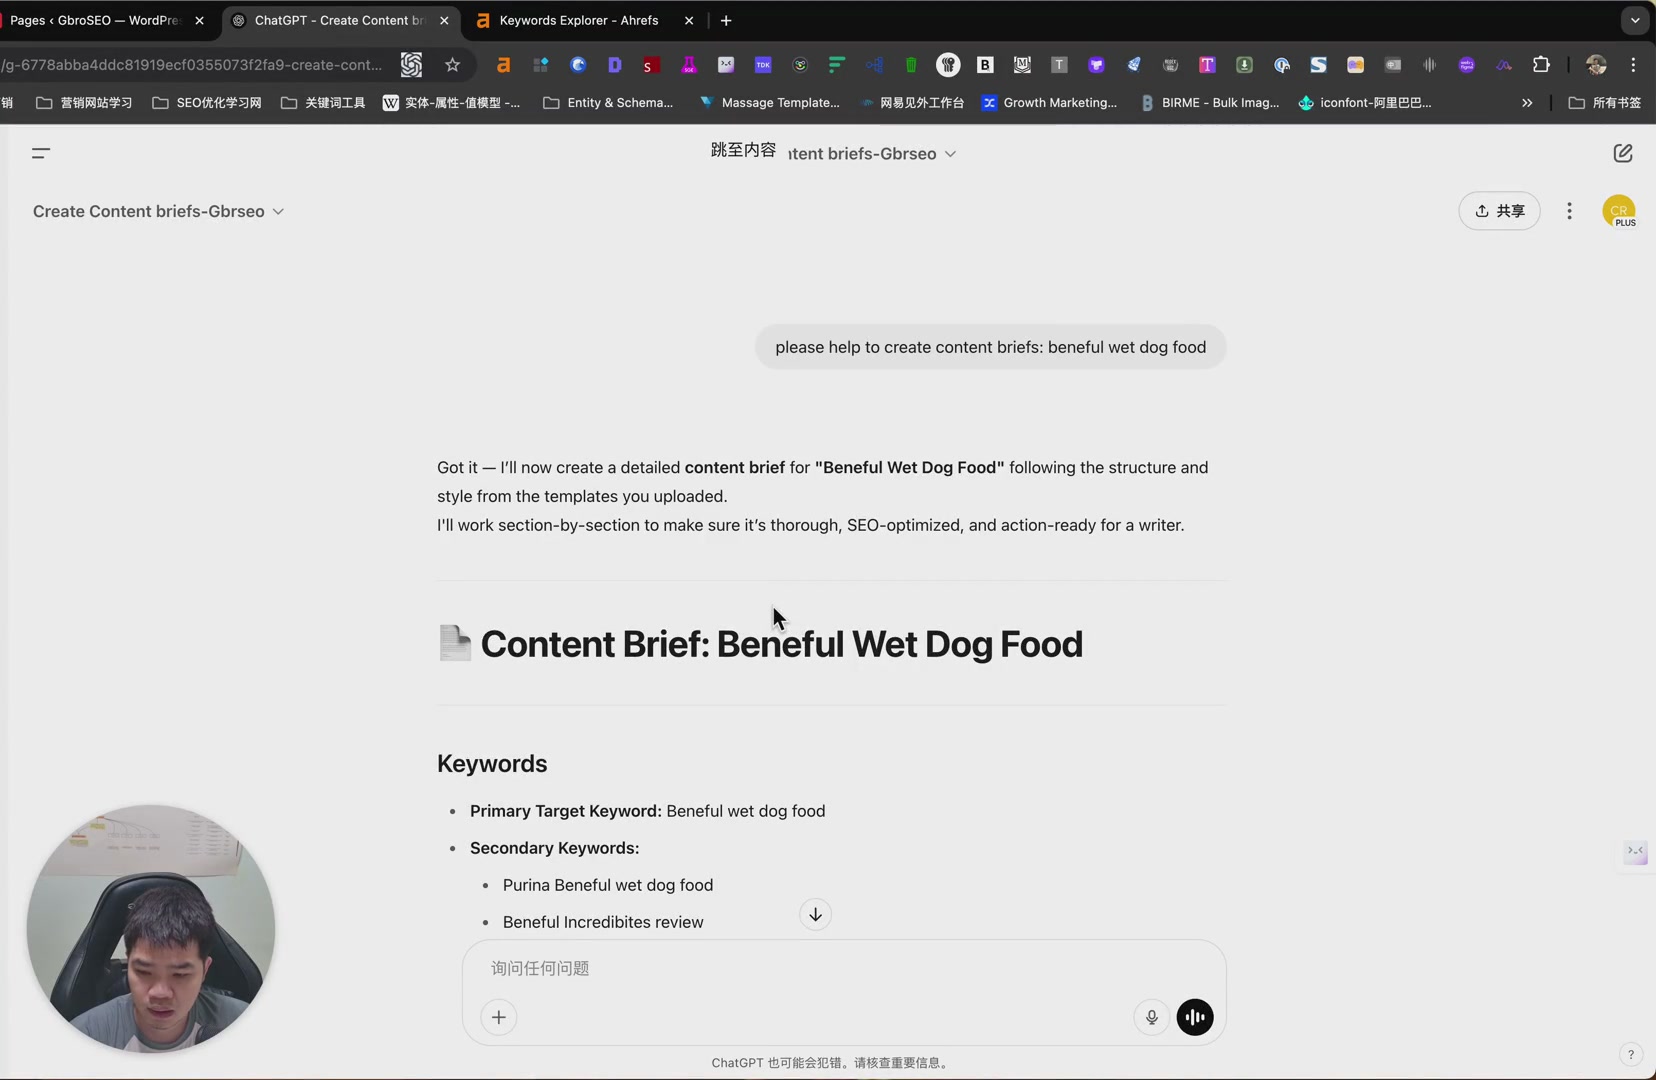This screenshot has height=1080, width=1656.
Task: Click the browser address bar URL
Action: click(x=192, y=65)
